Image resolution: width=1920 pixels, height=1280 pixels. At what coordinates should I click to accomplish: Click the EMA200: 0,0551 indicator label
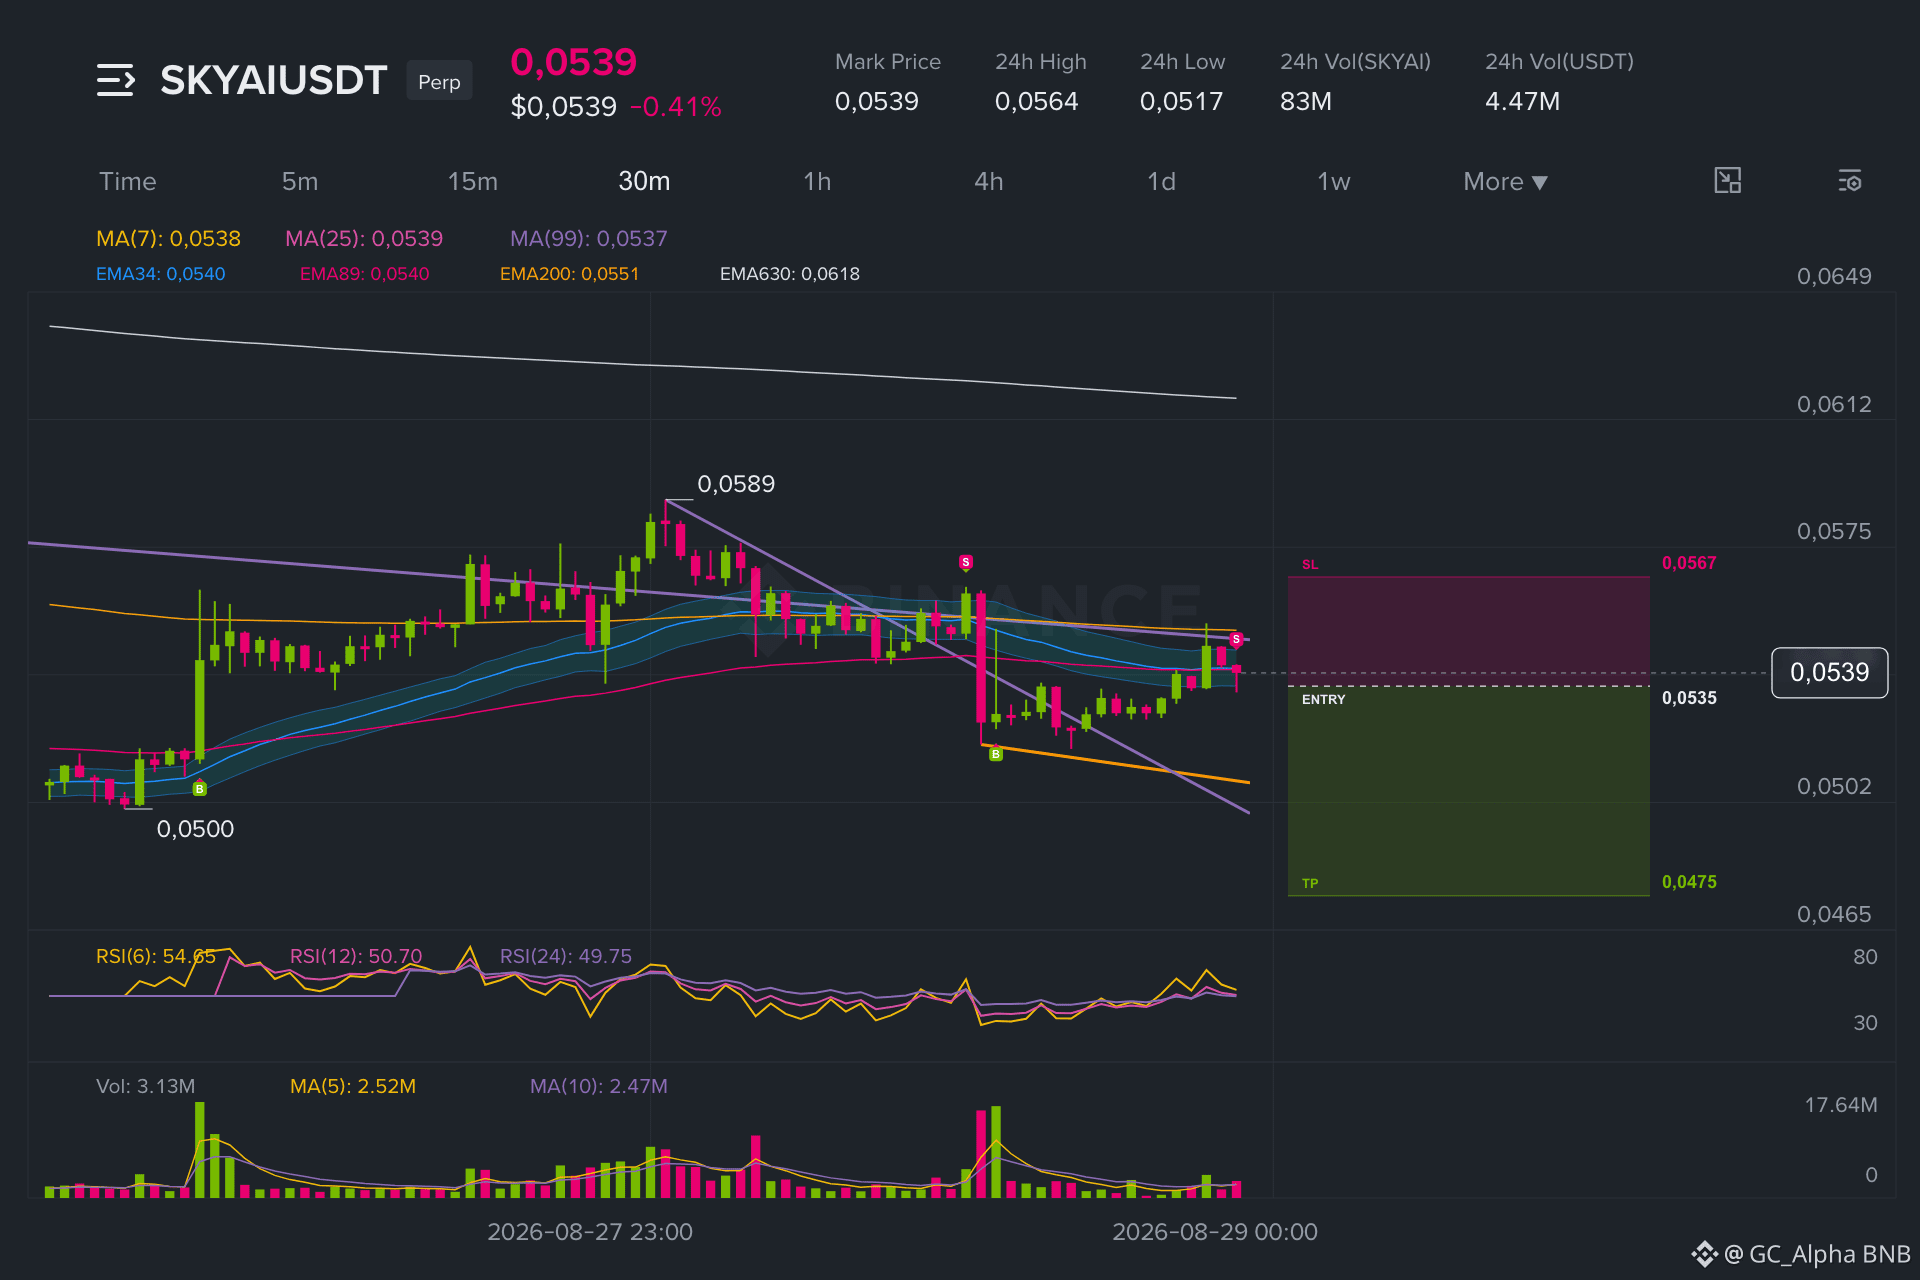click(x=570, y=274)
